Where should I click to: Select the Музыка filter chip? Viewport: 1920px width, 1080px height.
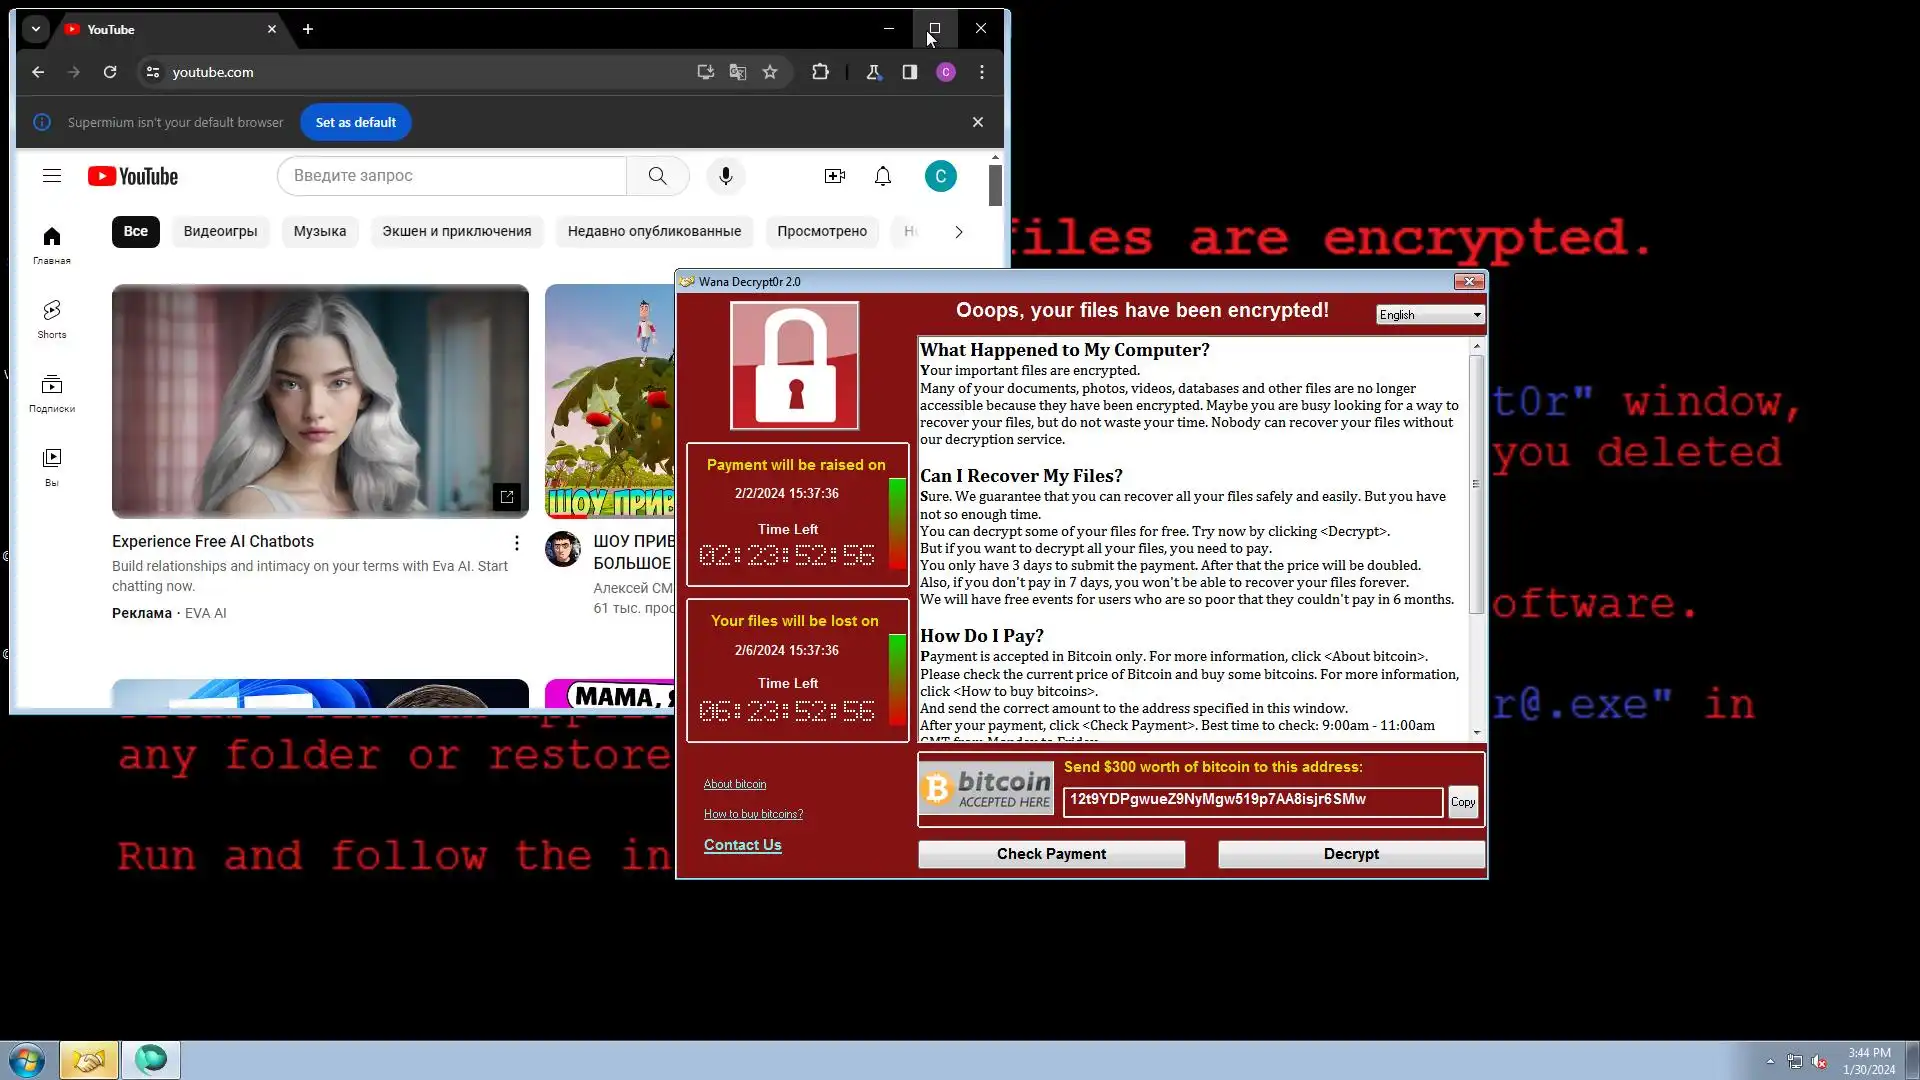tap(319, 231)
